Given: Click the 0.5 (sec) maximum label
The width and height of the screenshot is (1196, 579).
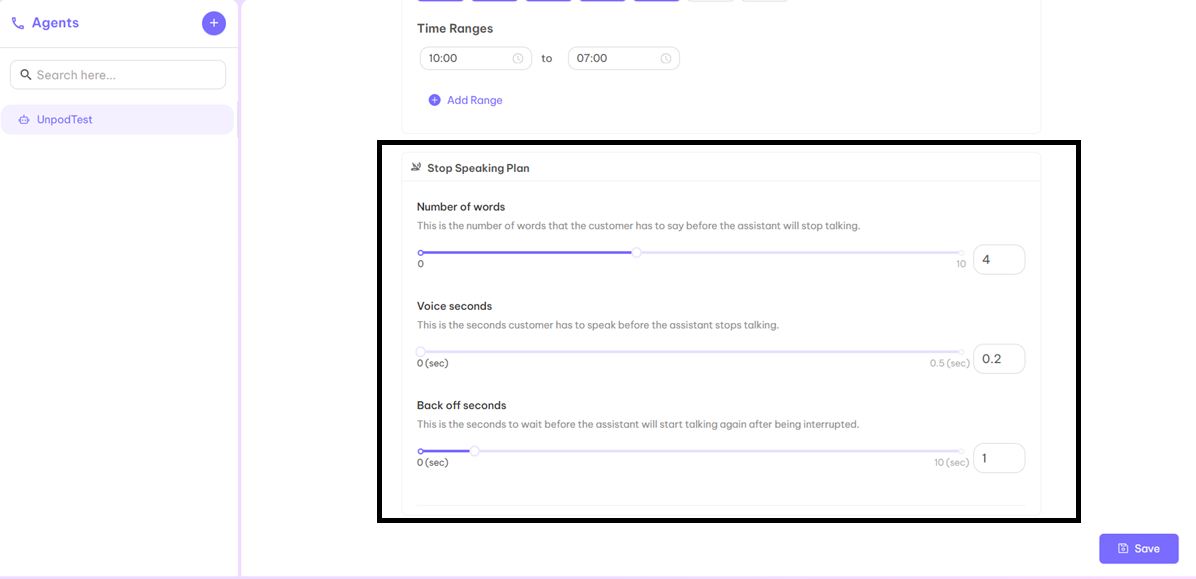Looking at the screenshot, I should click(x=950, y=363).
